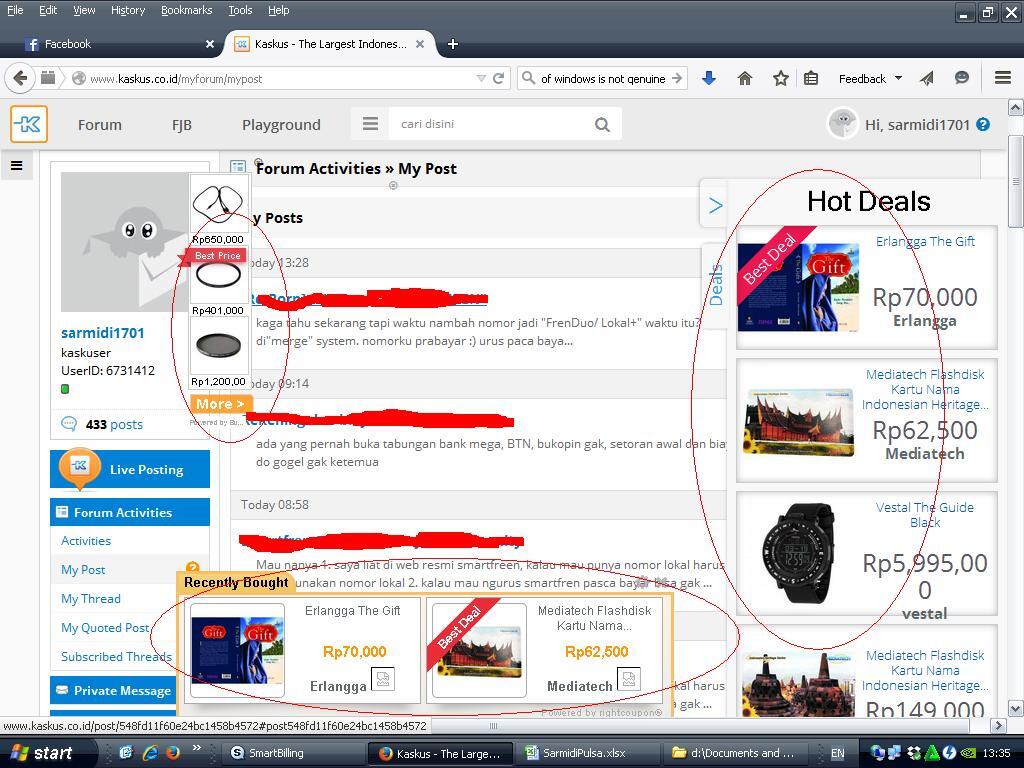Click the 433 posts link
The width and height of the screenshot is (1024, 768).
tap(114, 424)
